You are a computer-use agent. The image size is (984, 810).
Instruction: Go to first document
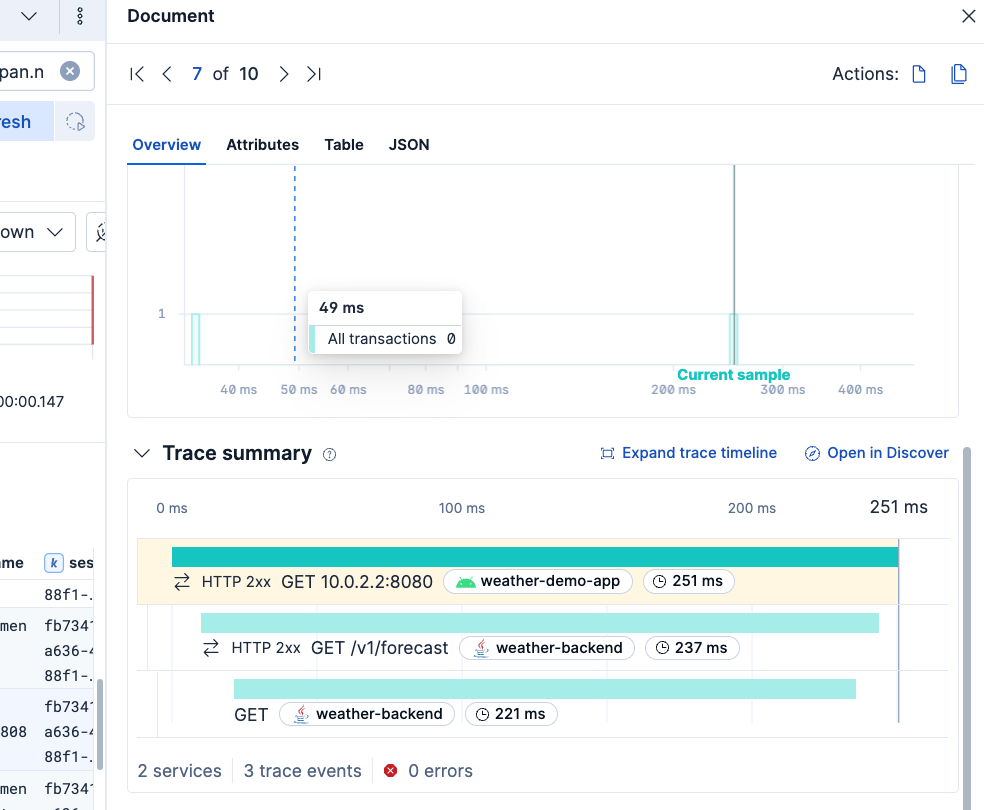tap(137, 74)
